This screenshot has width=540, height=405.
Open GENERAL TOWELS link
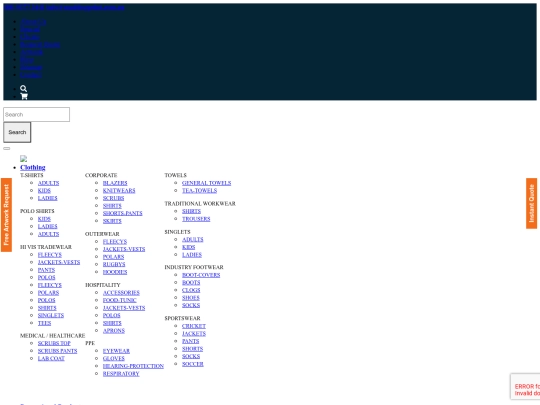point(207,183)
